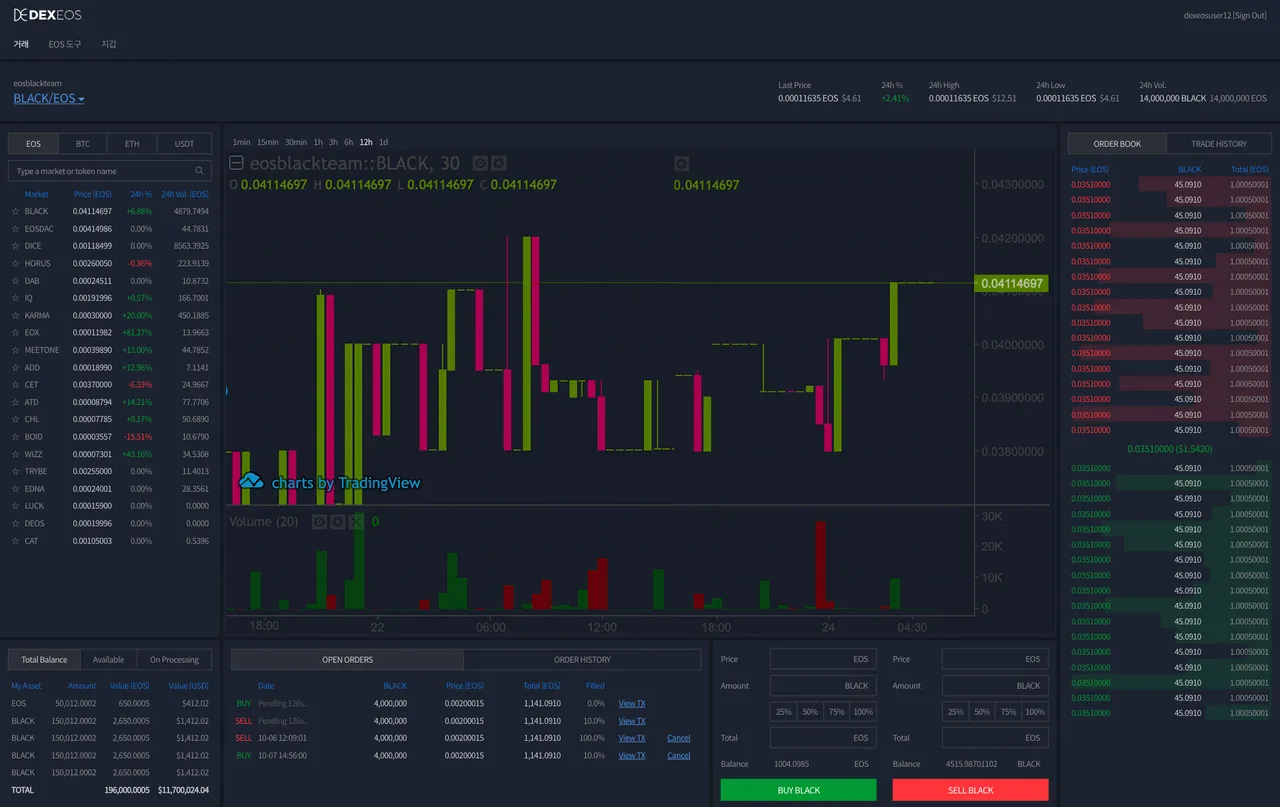Select the 12h chart interval
Image resolution: width=1280 pixels, height=807 pixels.
point(366,142)
